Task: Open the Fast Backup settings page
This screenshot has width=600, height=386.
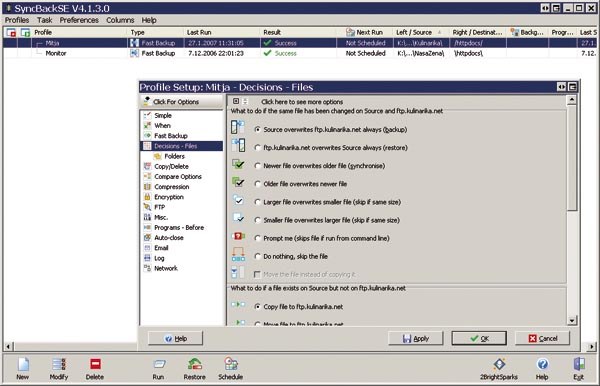Action: pos(171,136)
